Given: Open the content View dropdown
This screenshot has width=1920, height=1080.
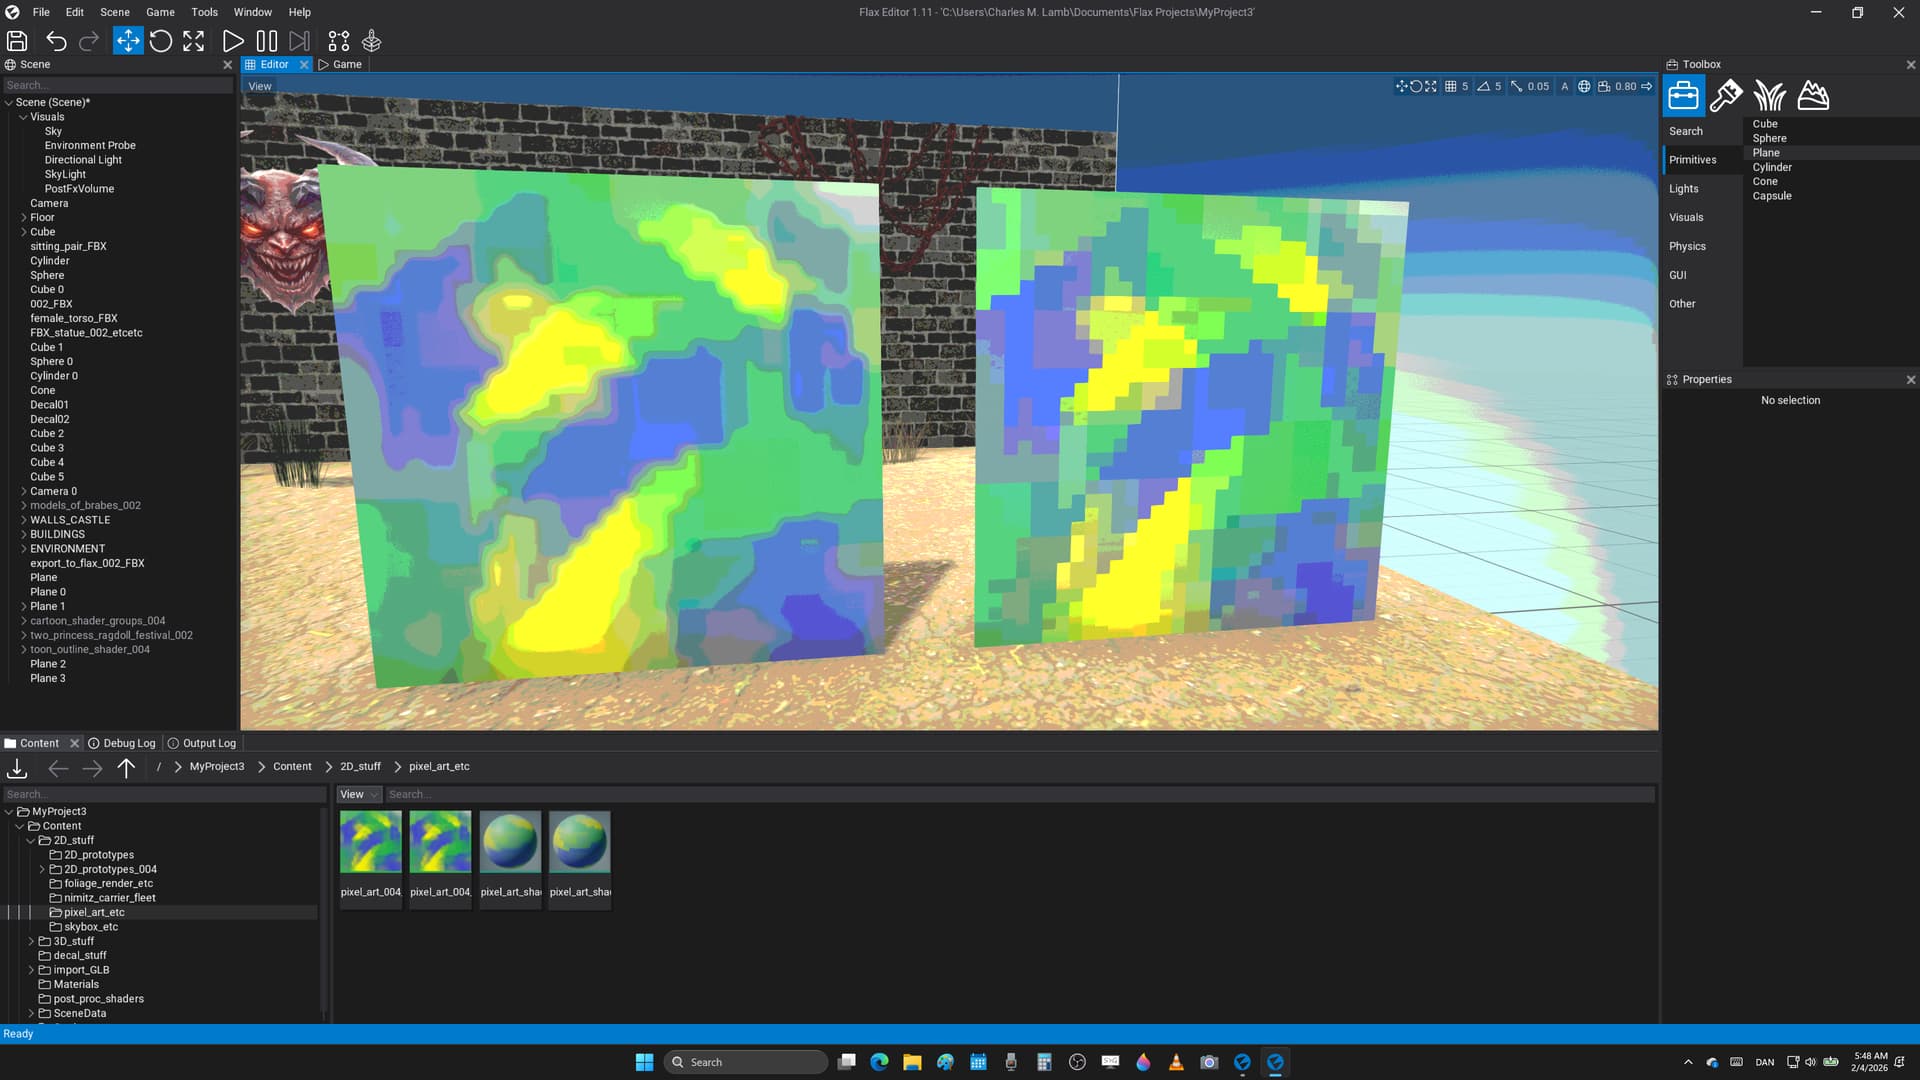Looking at the screenshot, I should [x=359, y=795].
